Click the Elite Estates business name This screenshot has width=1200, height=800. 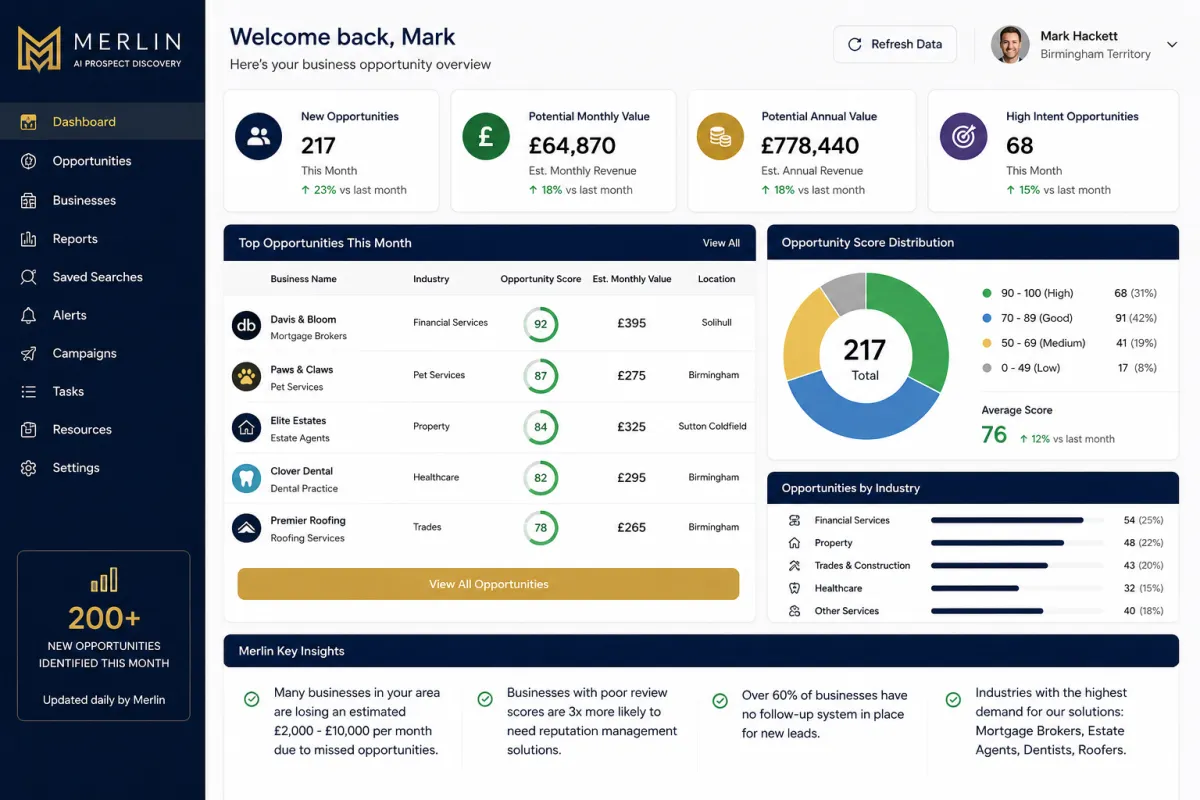click(x=298, y=421)
